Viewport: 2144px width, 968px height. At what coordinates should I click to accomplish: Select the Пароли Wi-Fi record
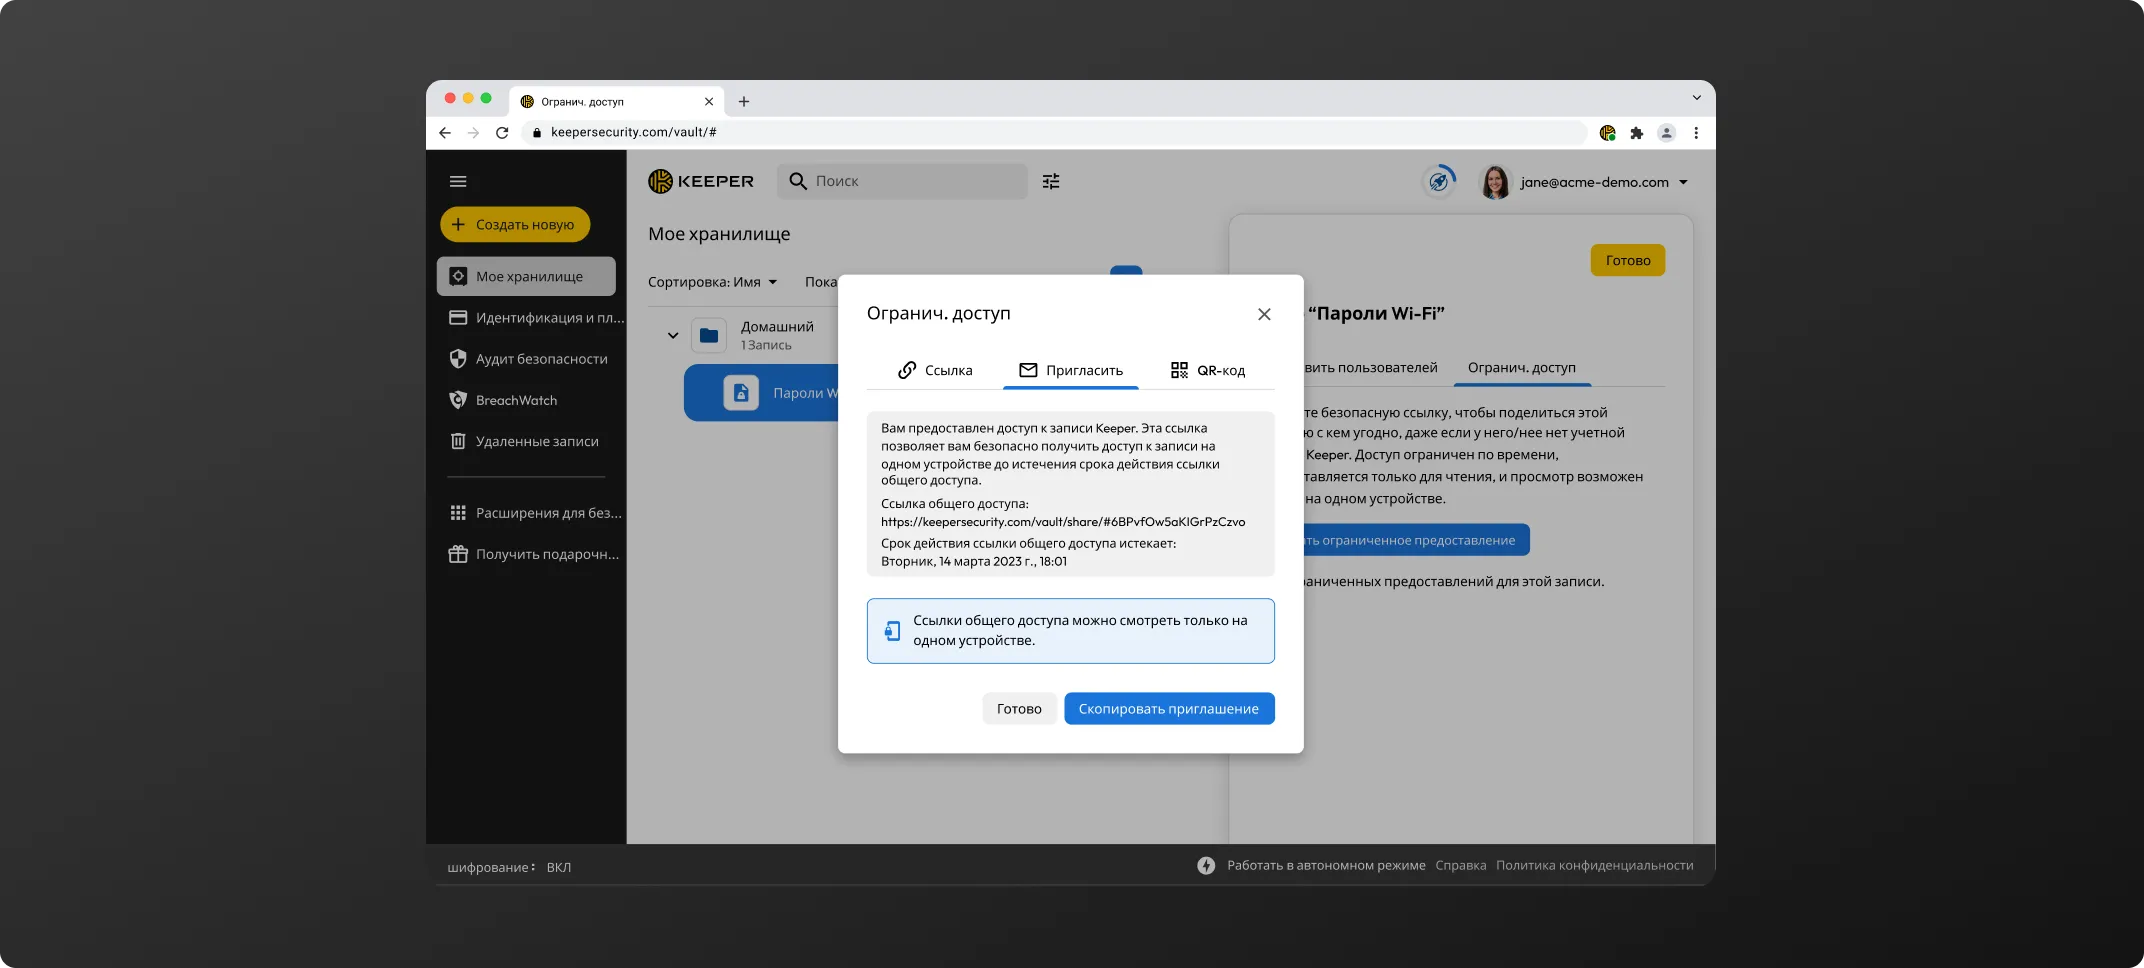point(762,393)
